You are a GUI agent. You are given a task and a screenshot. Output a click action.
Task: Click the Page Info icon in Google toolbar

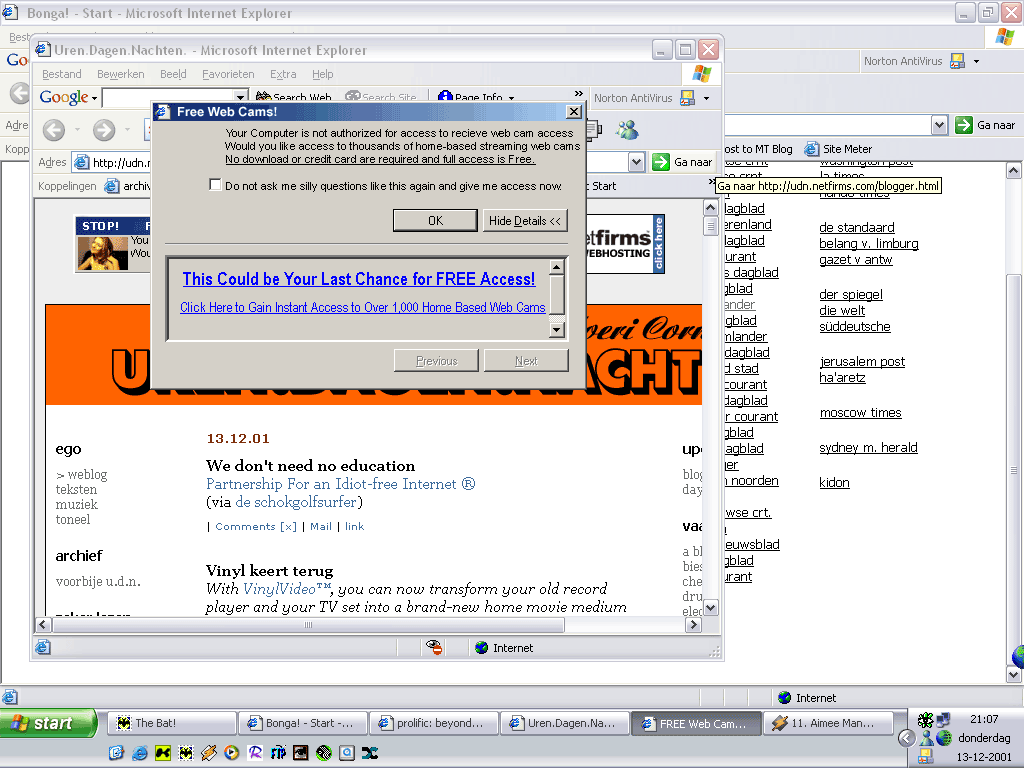pos(446,98)
